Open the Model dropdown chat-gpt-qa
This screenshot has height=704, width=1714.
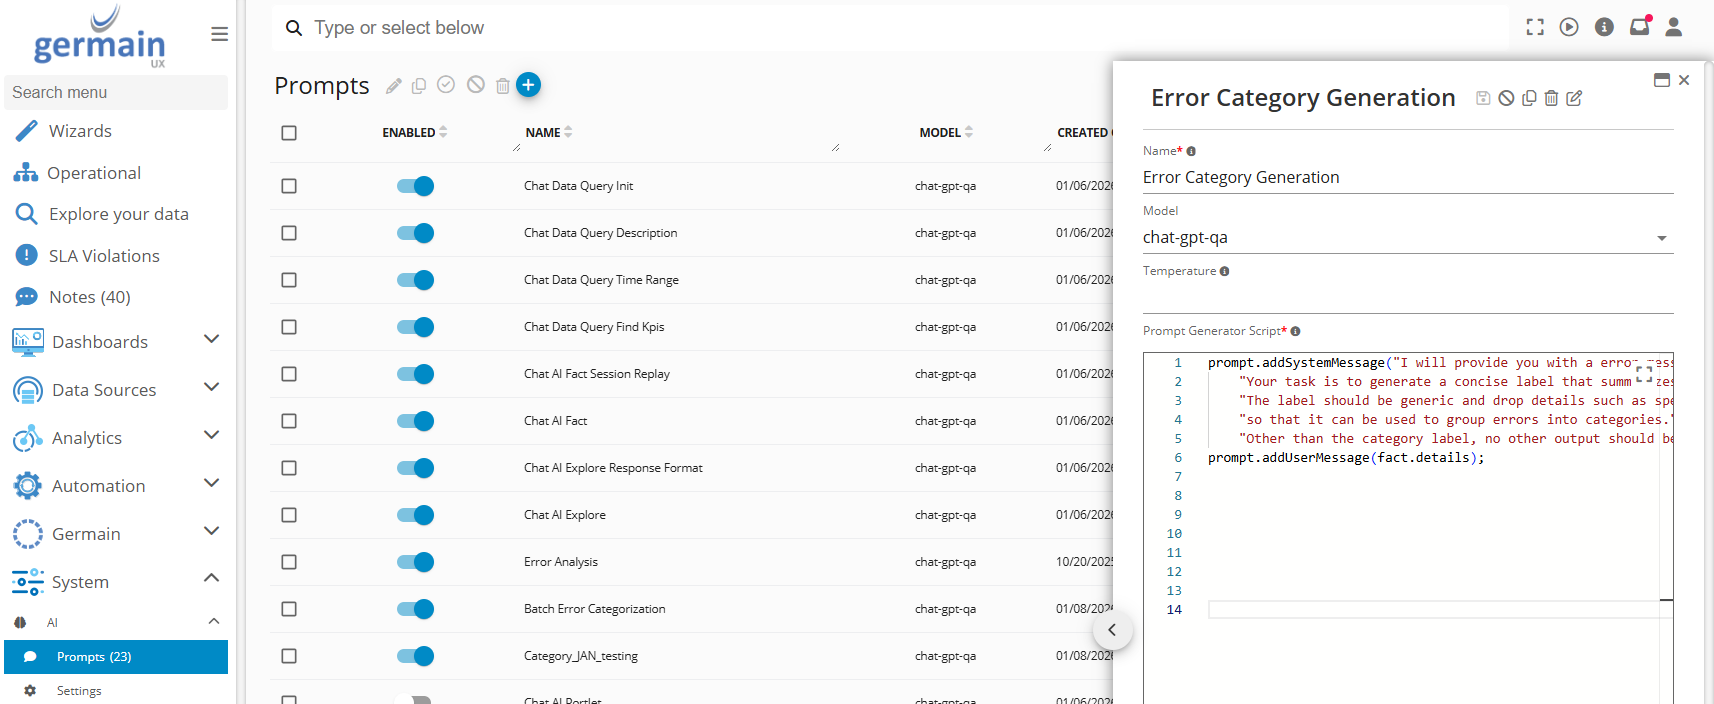point(1407,238)
